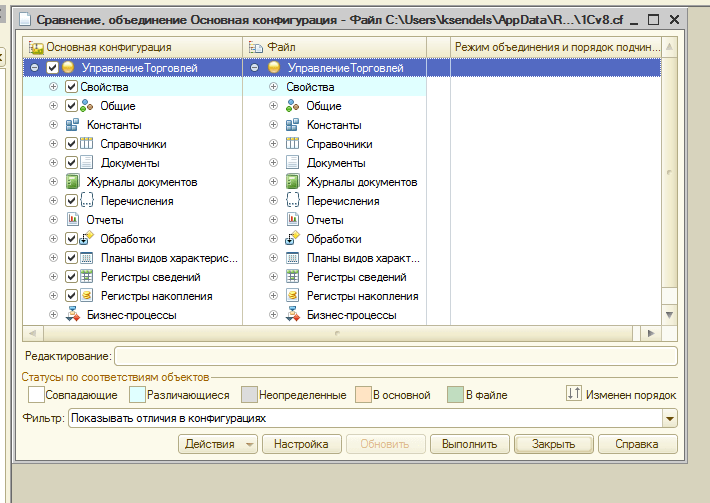Click the Регистры накопления icon in Файл column
The image size is (710, 503).
292,296
